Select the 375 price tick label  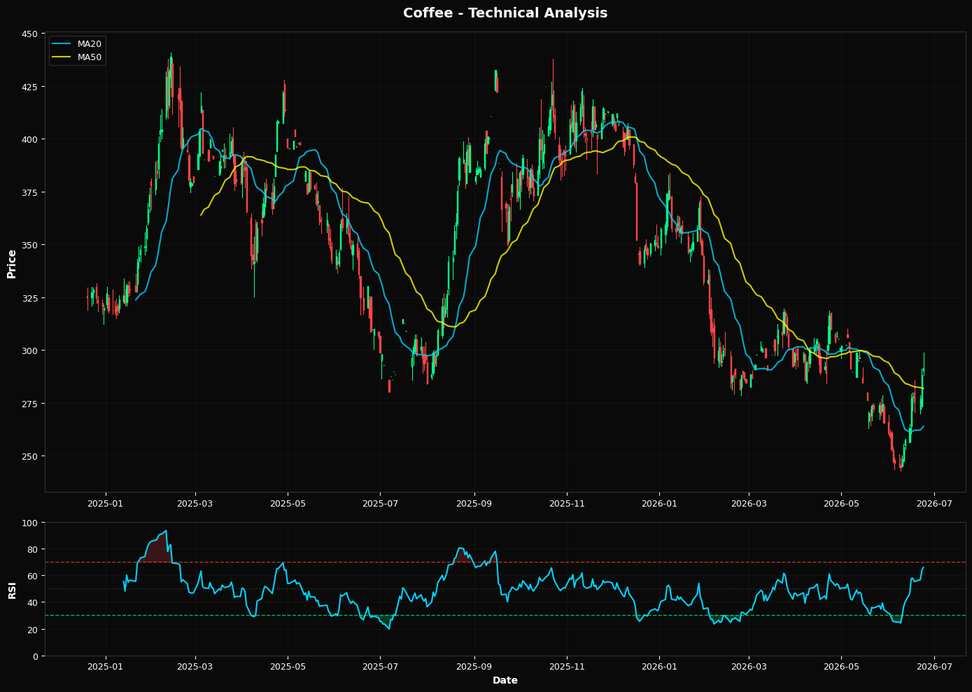point(30,192)
